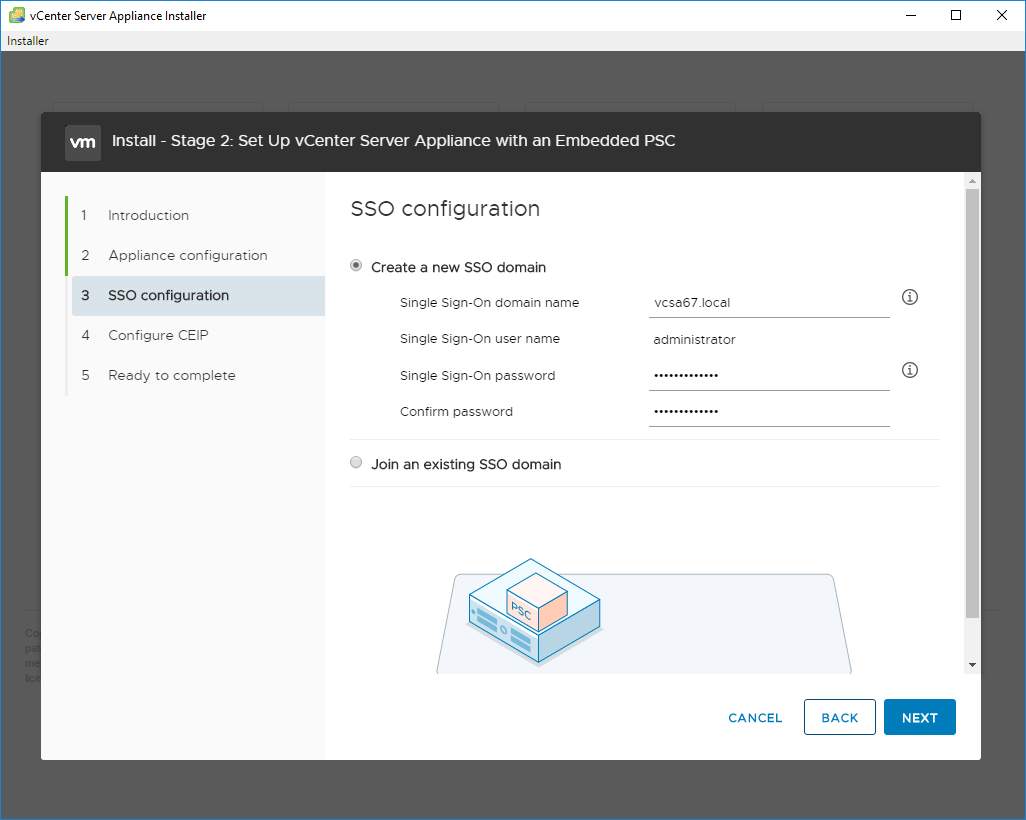This screenshot has width=1026, height=820.
Task: Click the Single Sign-On domain name field
Action: pos(769,303)
